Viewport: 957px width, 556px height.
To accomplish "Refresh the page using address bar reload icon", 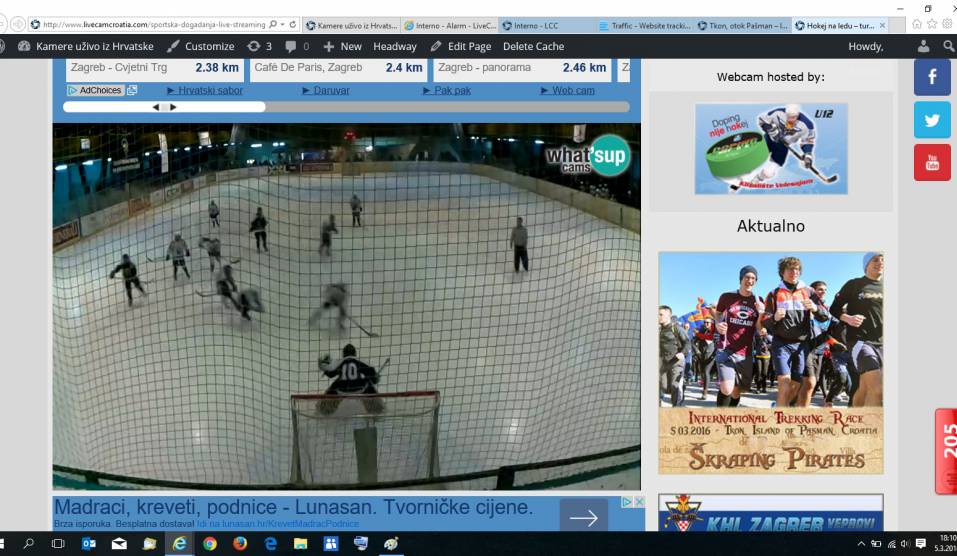I will point(292,24).
